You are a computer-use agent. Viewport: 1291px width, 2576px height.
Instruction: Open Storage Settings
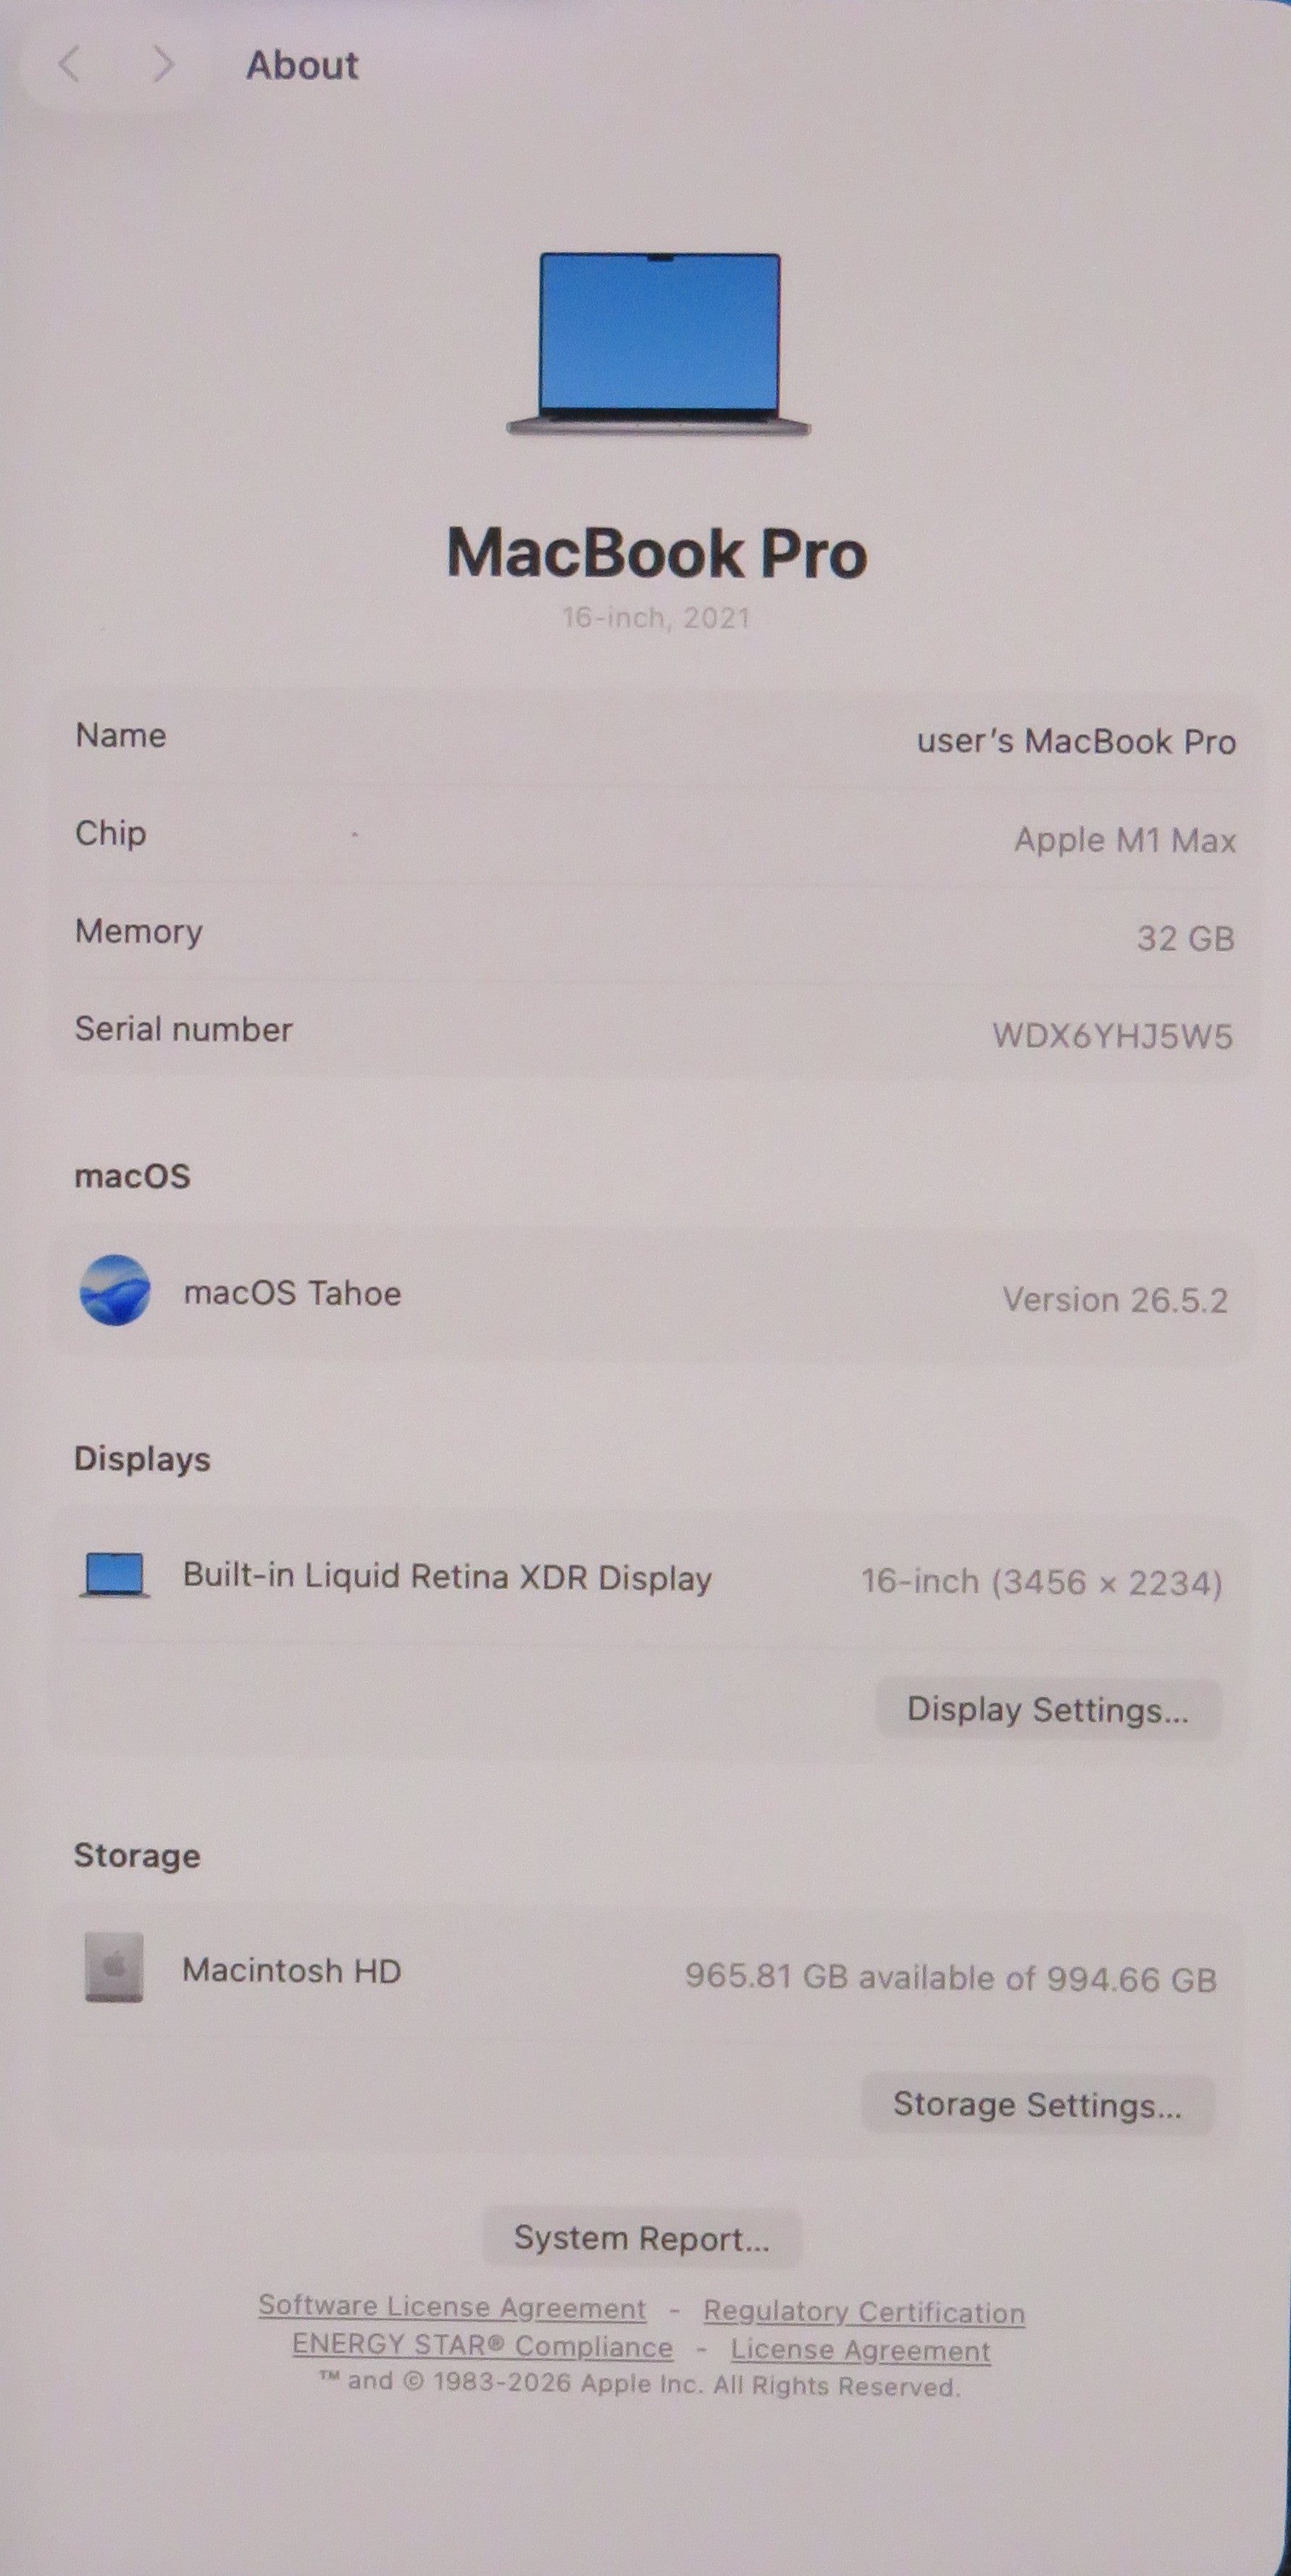(1038, 2105)
